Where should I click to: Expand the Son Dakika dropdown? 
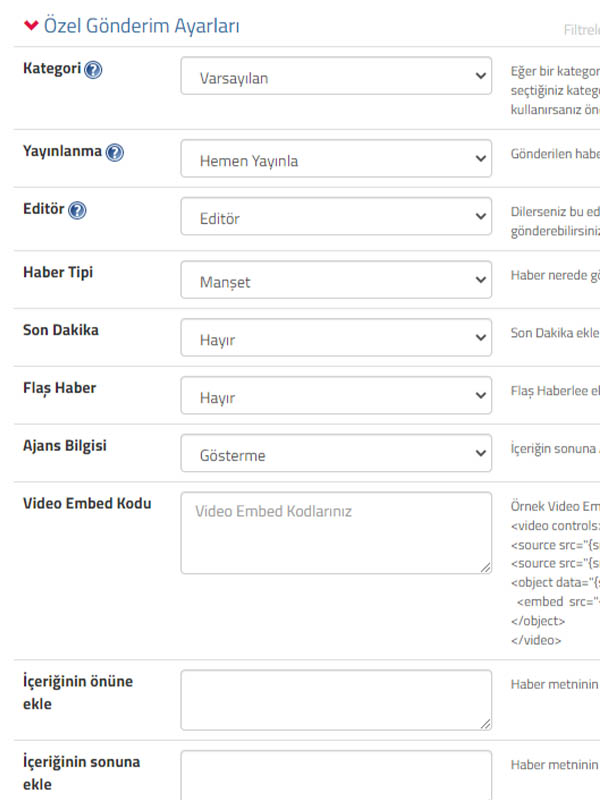point(336,338)
